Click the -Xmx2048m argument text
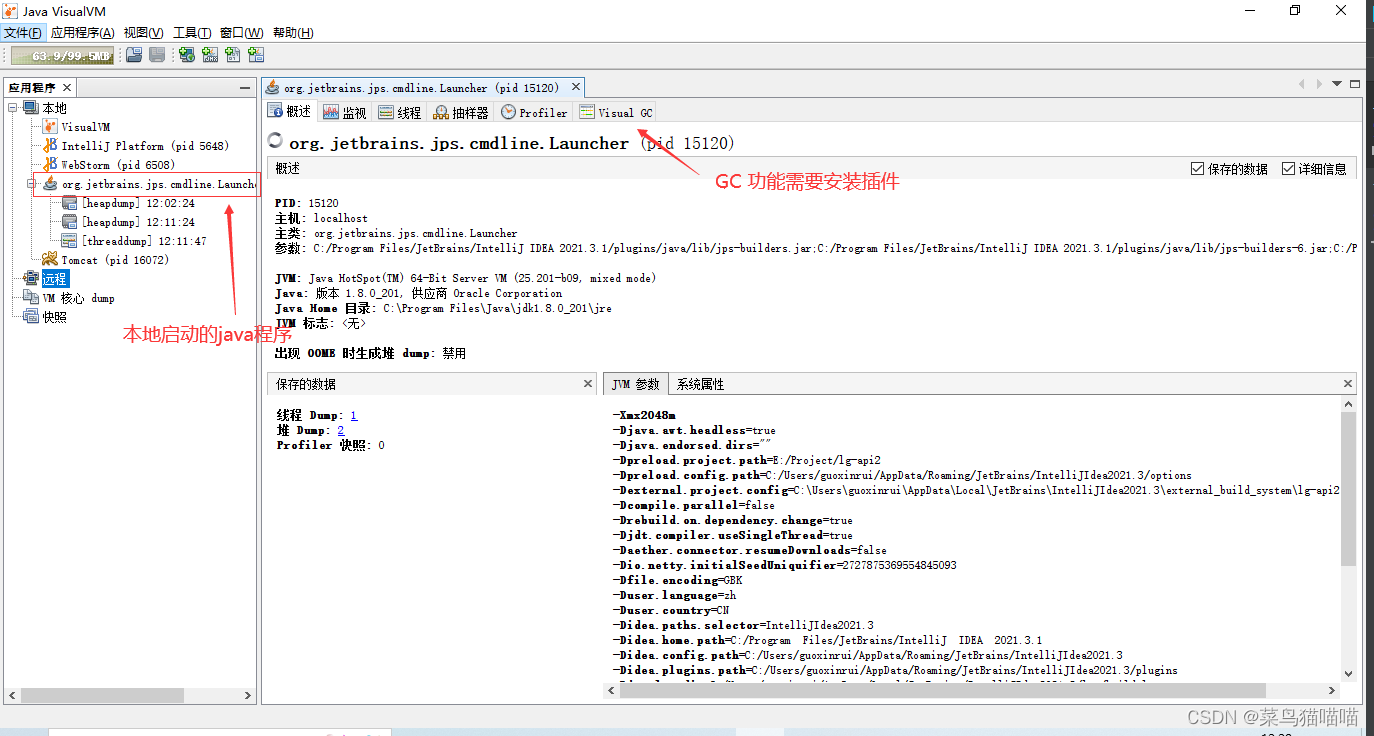Screen dimensions: 1374x736 click(644, 415)
